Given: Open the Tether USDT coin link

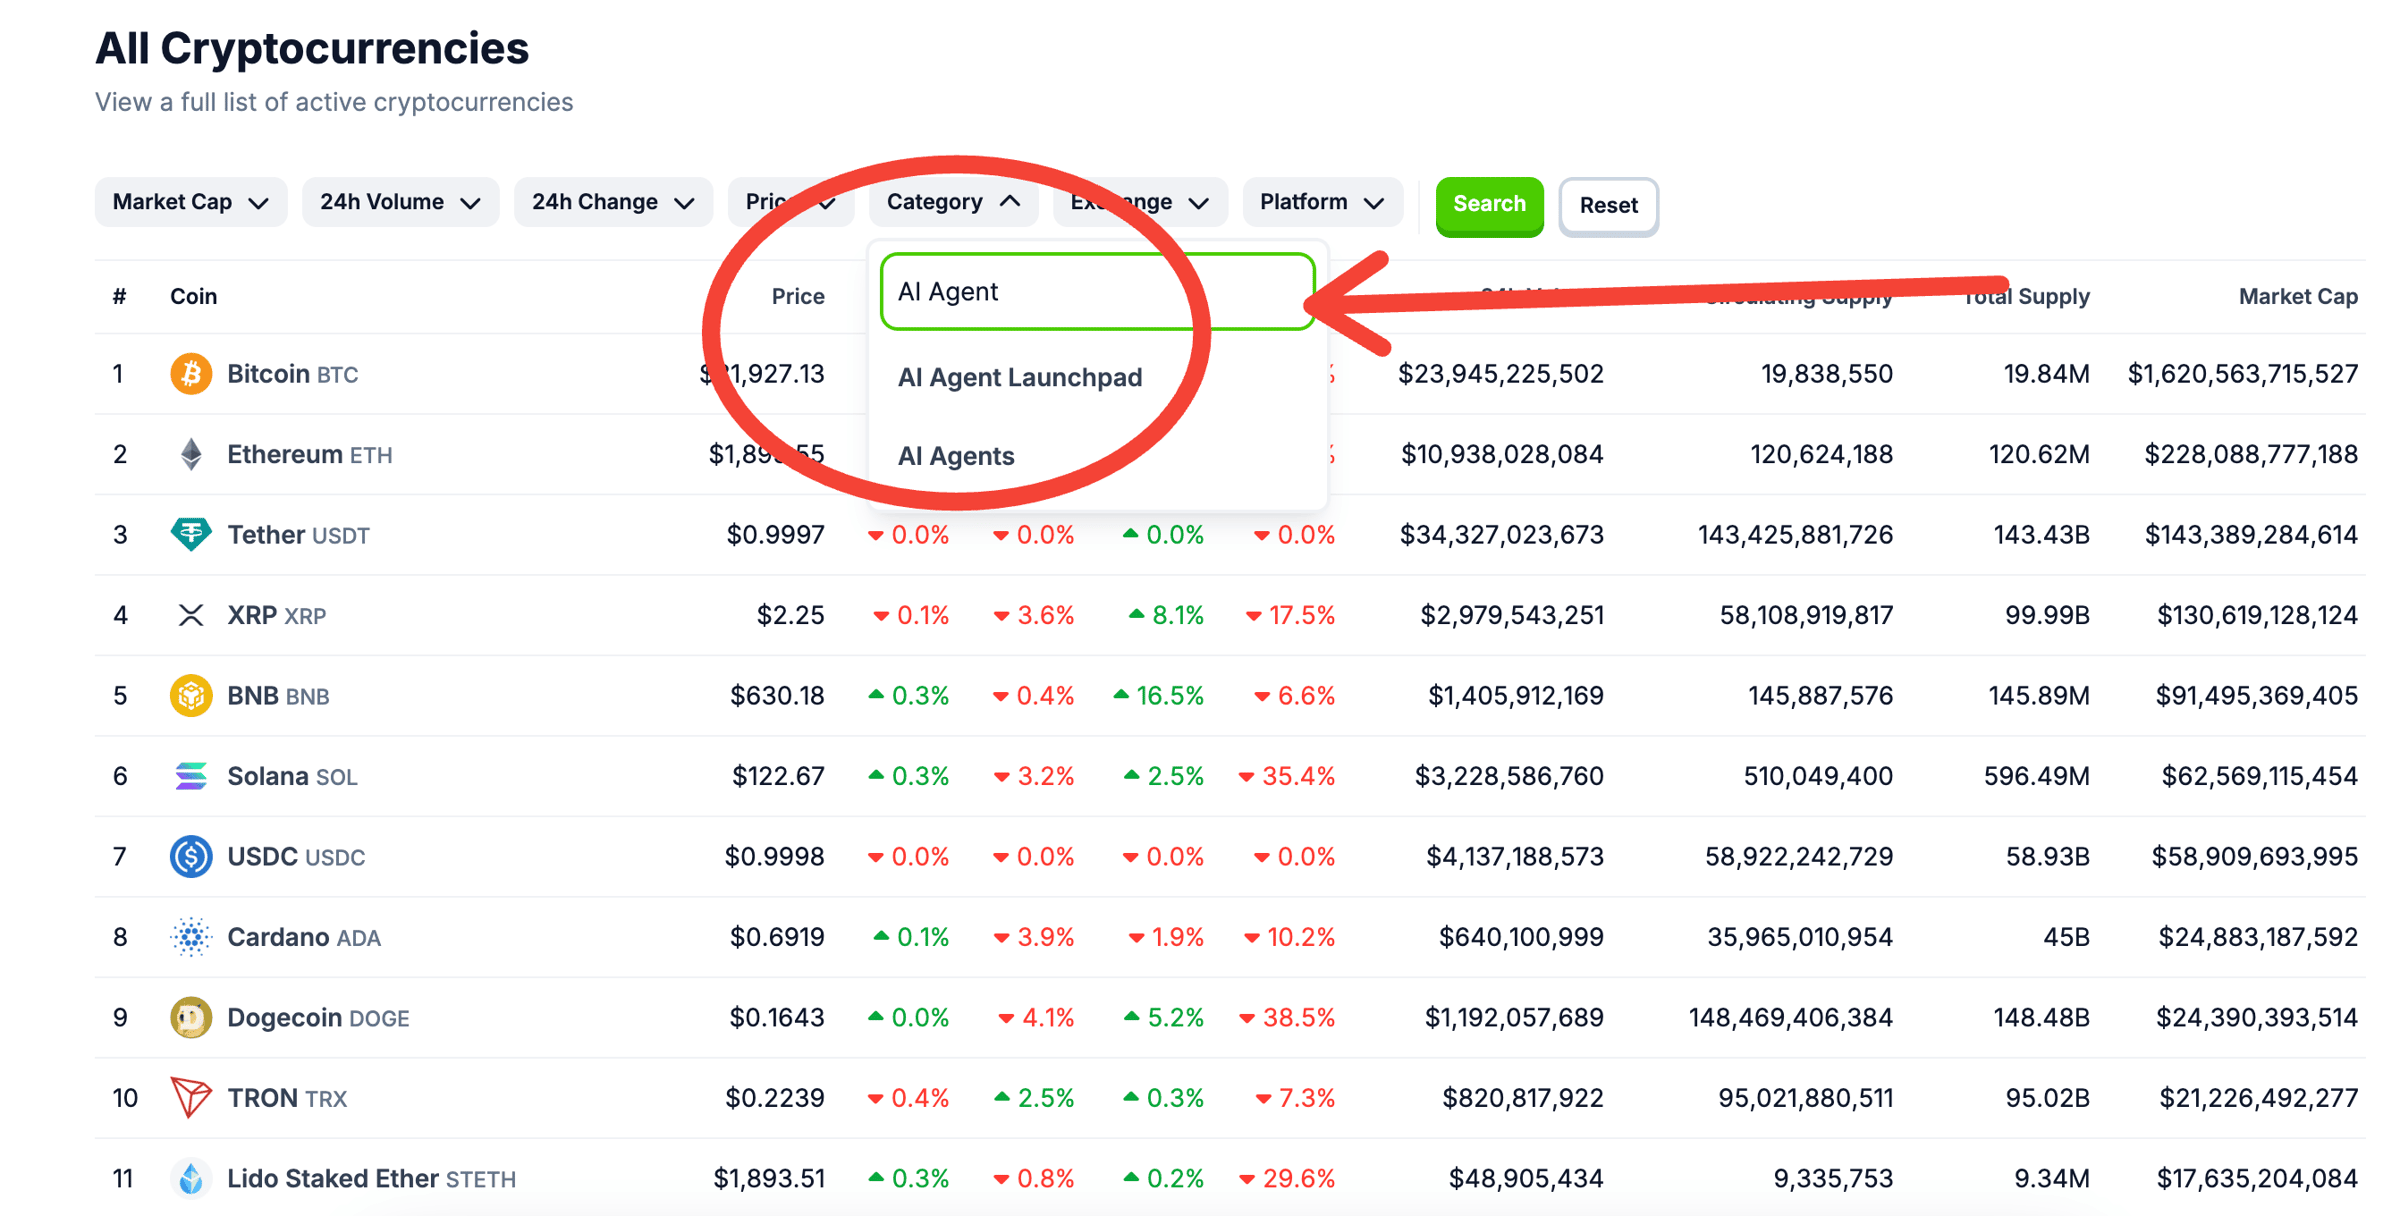Looking at the screenshot, I should coord(298,535).
